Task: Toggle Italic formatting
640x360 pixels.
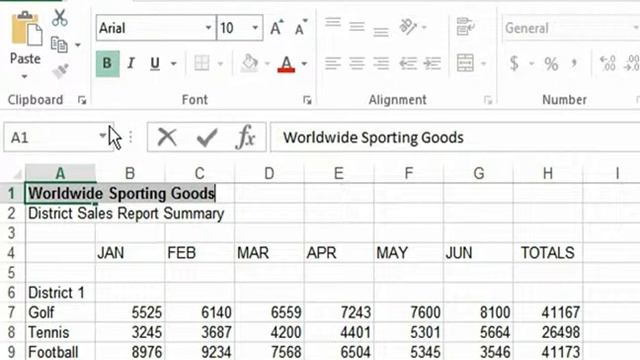Action: click(131, 64)
